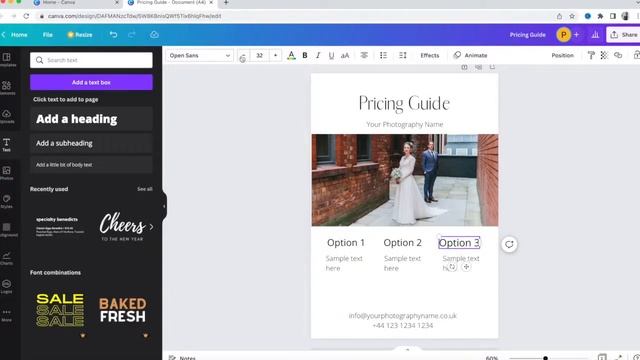Open the text color picker
Screen dimensions: 640x360
pos(291,56)
